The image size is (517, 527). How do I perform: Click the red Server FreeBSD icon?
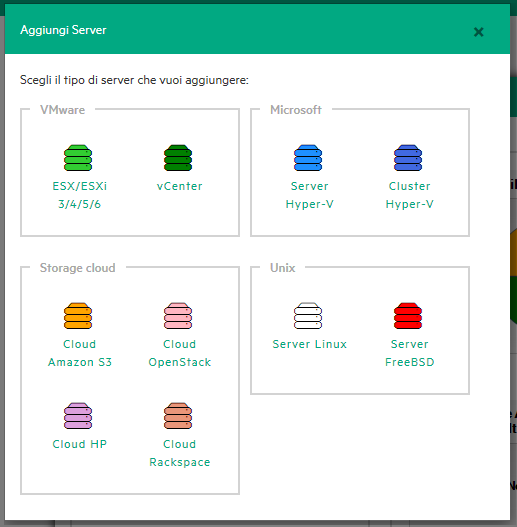(408, 316)
